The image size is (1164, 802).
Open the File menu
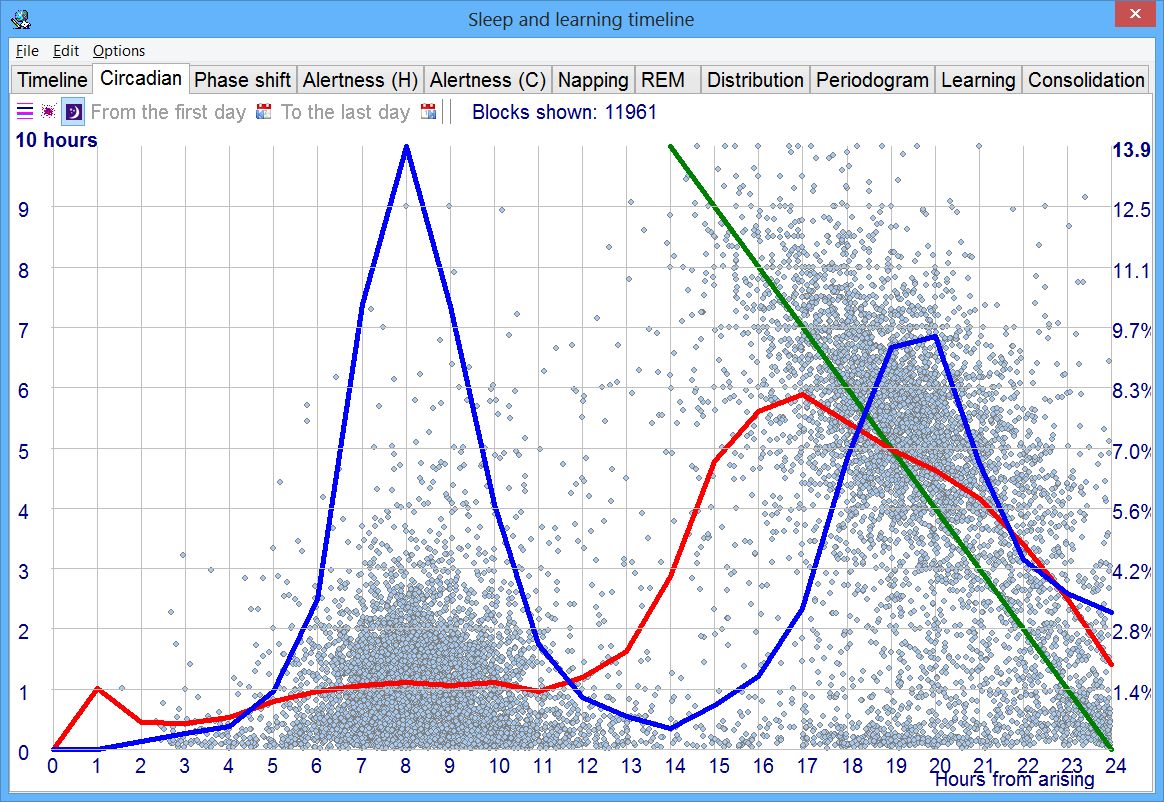click(x=27, y=51)
